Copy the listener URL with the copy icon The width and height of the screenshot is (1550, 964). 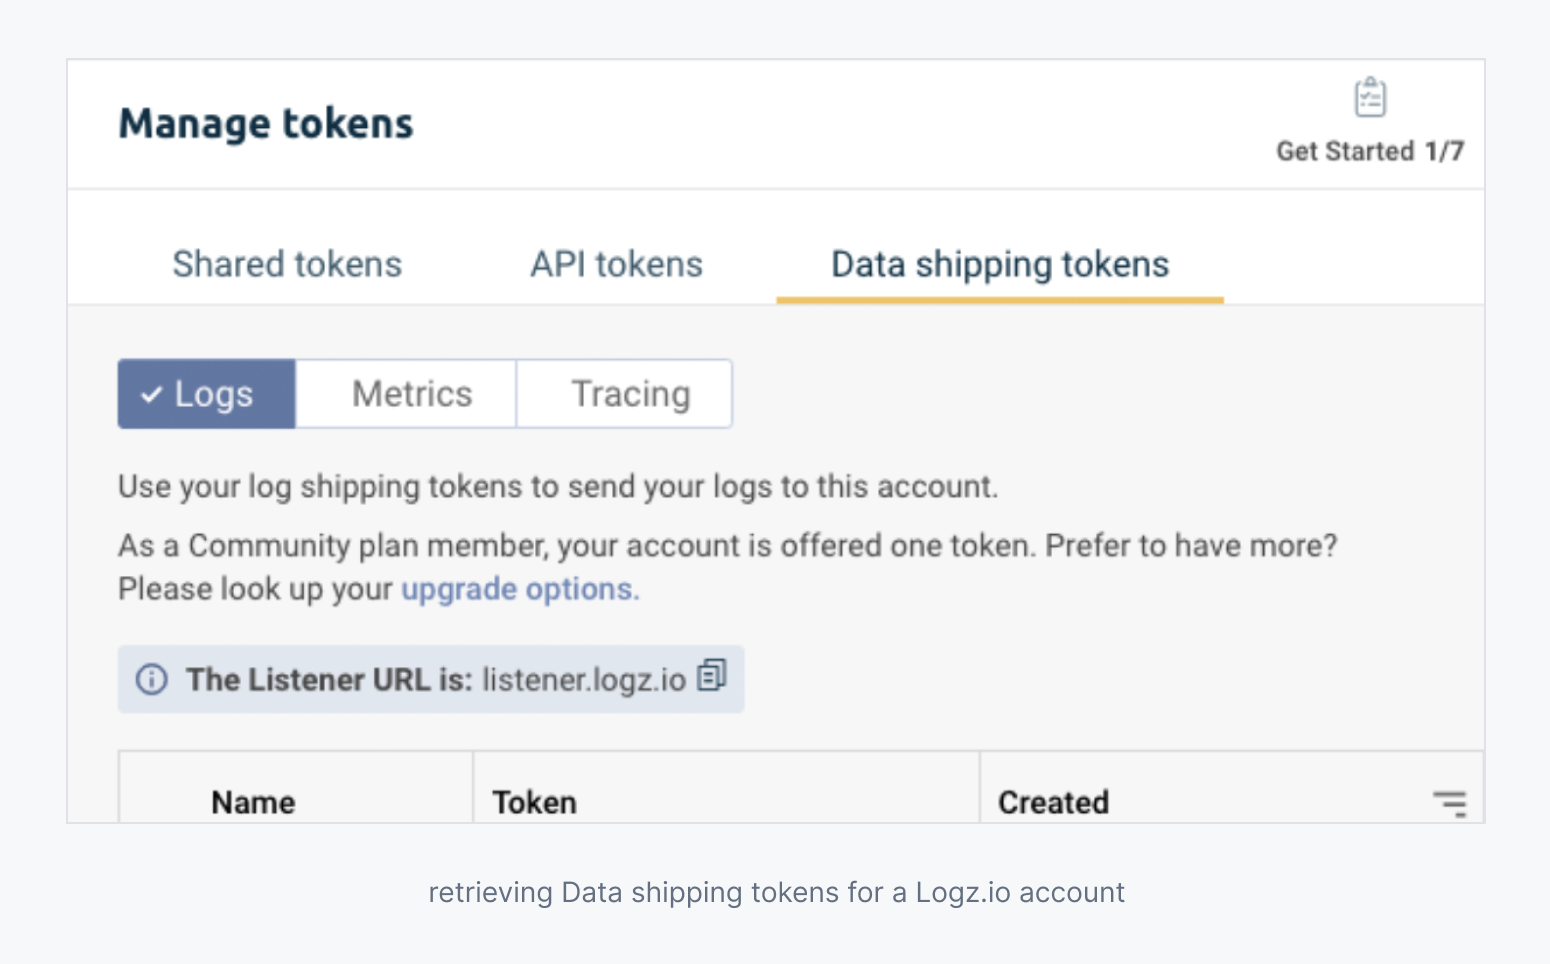click(x=711, y=676)
